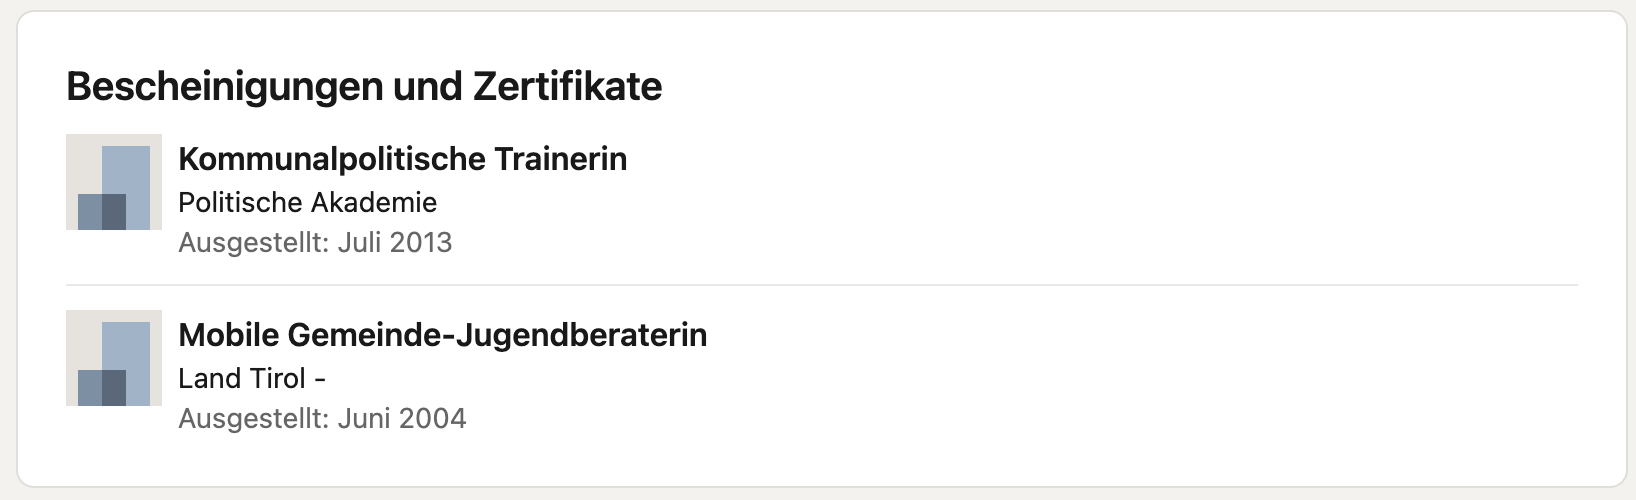Click the year 2013 in issue date
The width and height of the screenshot is (1636, 500).
pyautogui.click(x=422, y=243)
